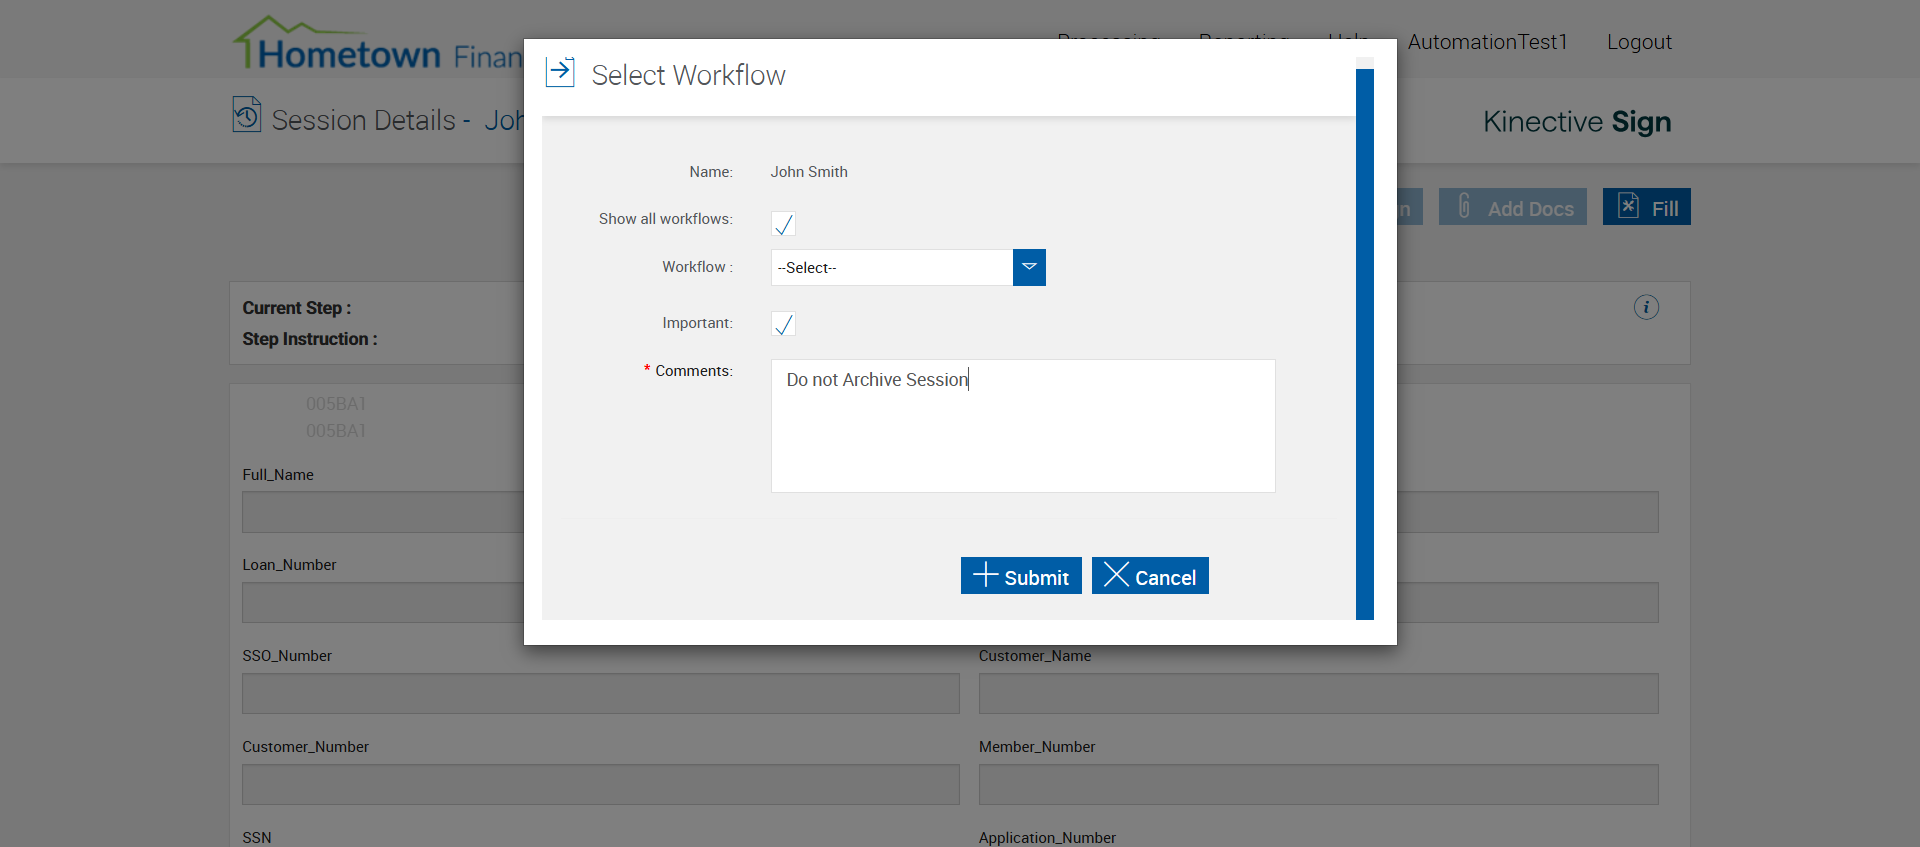
Task: Click the X icon on Cancel
Action: (x=1116, y=575)
